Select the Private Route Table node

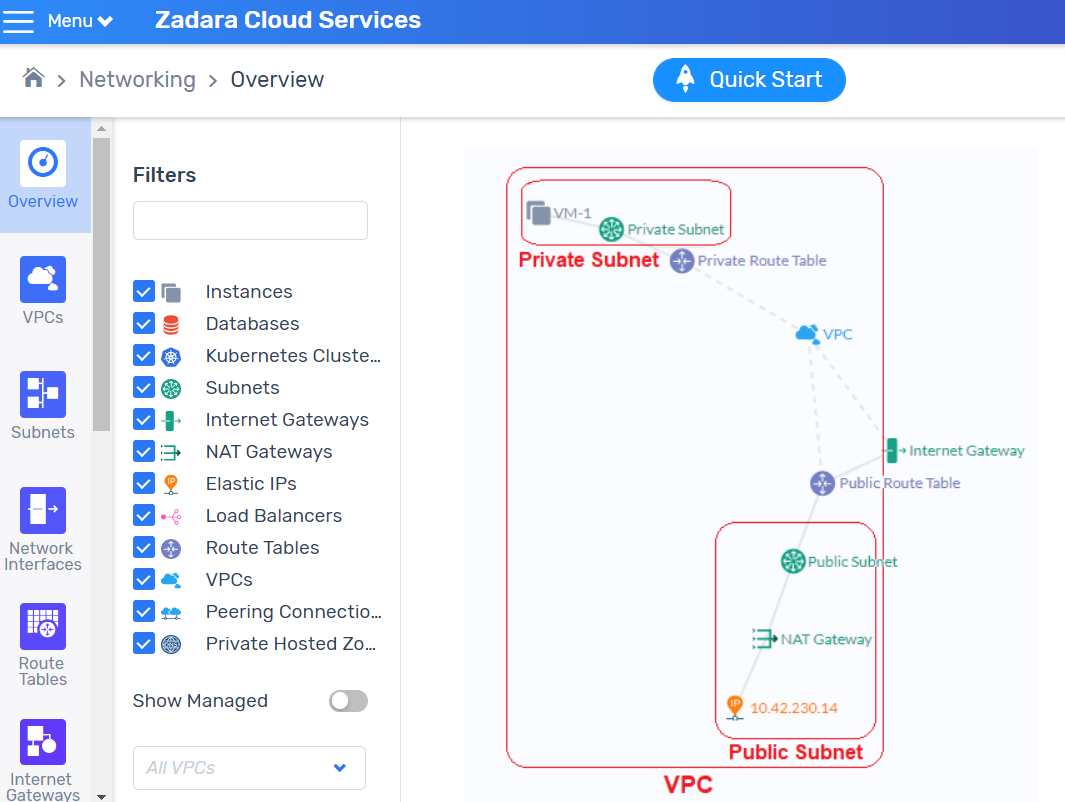tap(682, 261)
